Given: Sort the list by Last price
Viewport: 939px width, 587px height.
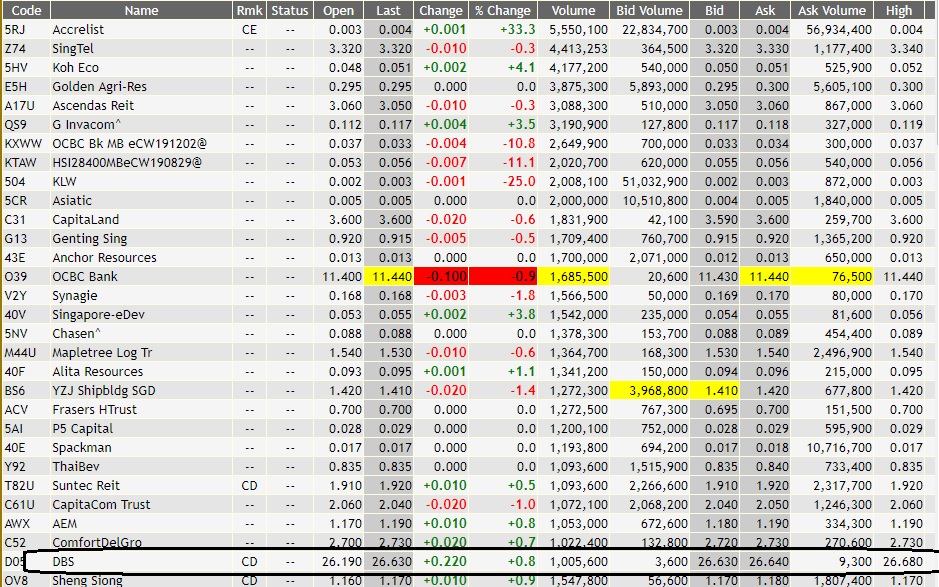Looking at the screenshot, I should coord(388,10).
